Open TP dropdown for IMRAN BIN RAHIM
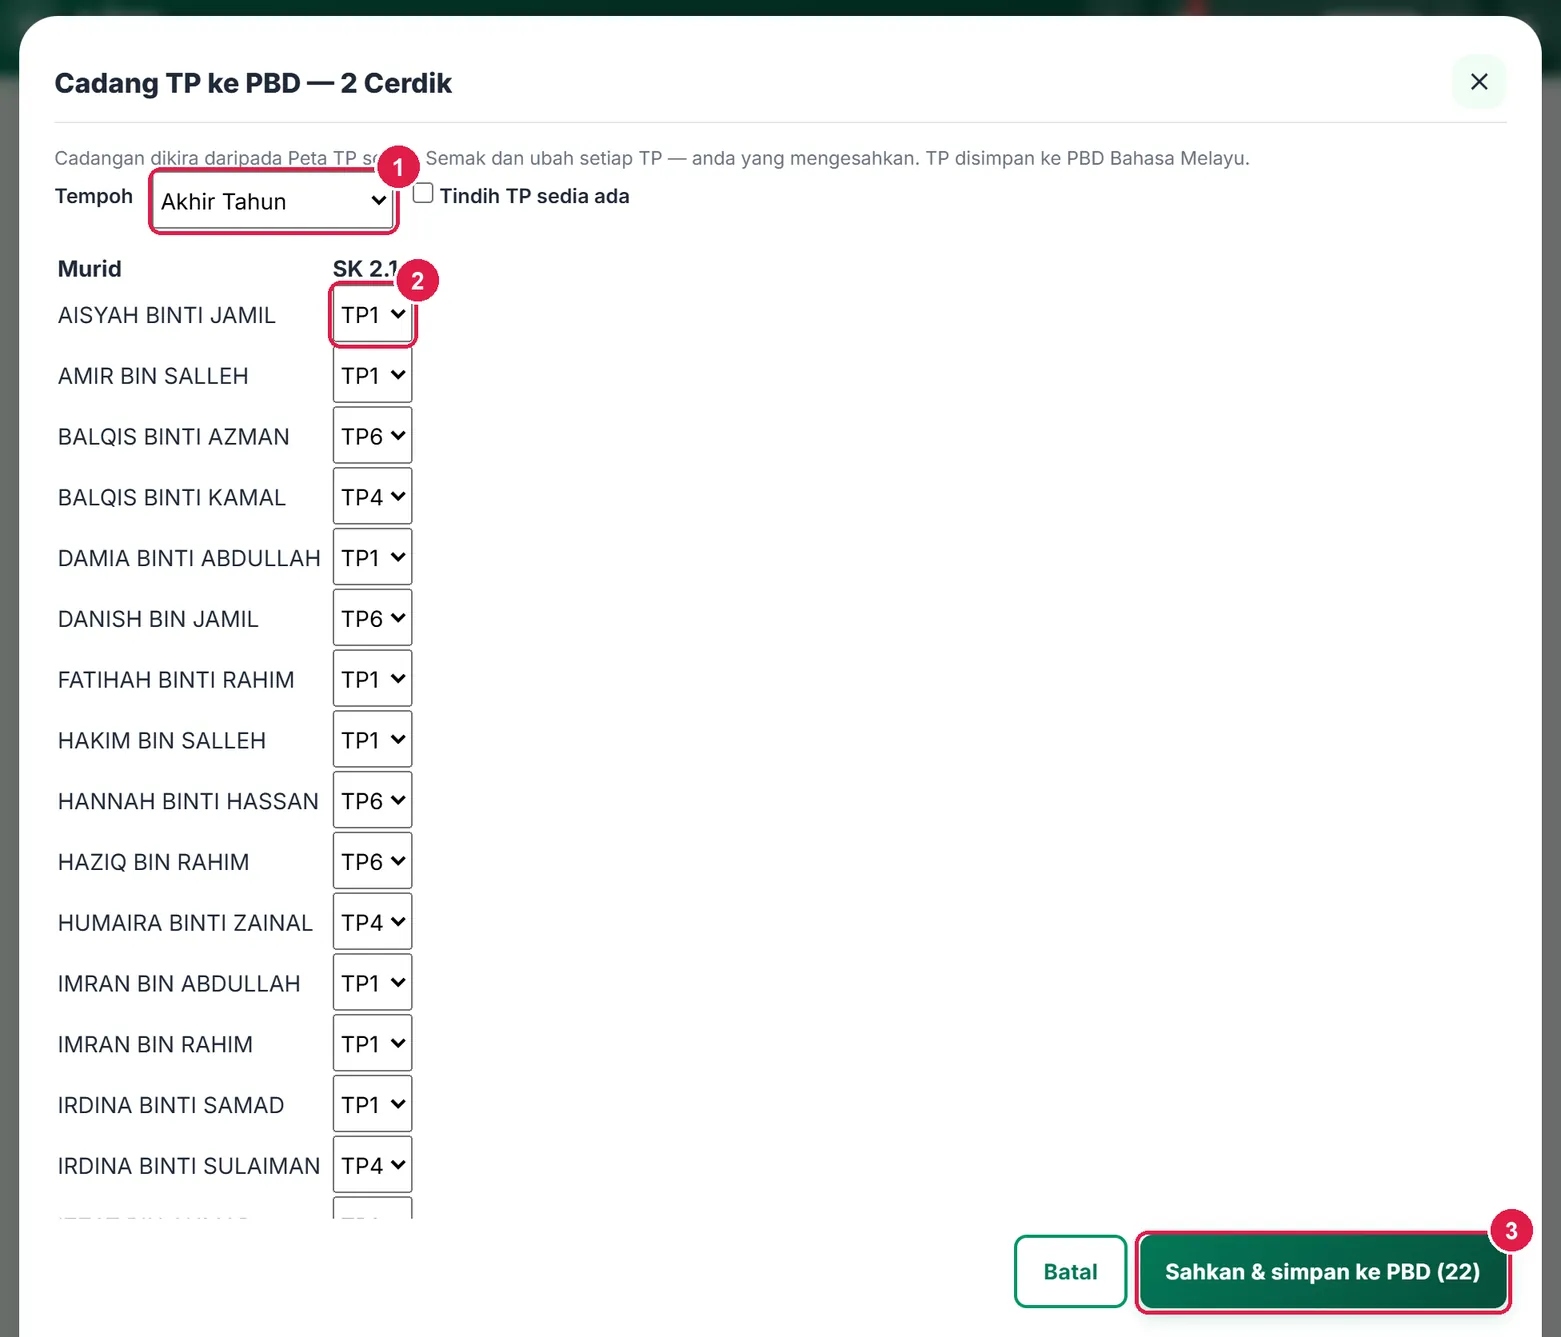This screenshot has width=1561, height=1337. pos(372,1044)
